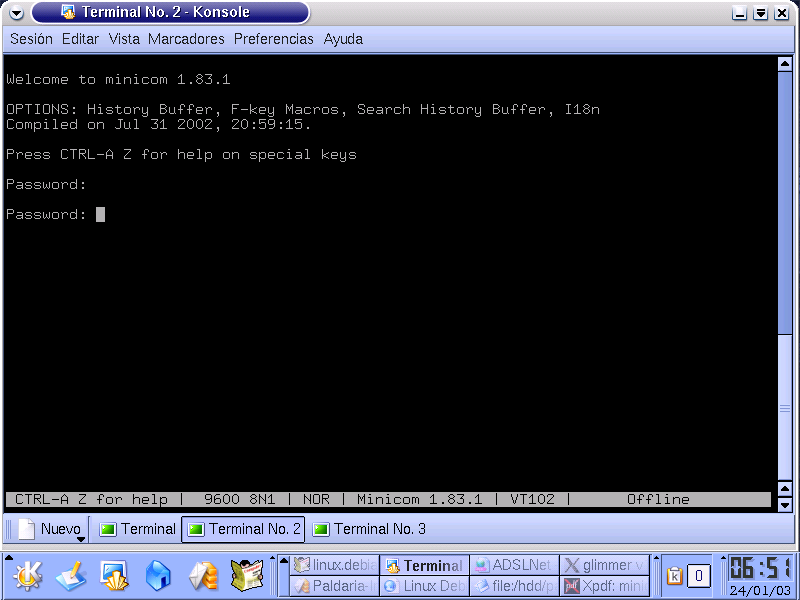
Task: Select the Terminal taskbar entry
Action: pos(424,565)
